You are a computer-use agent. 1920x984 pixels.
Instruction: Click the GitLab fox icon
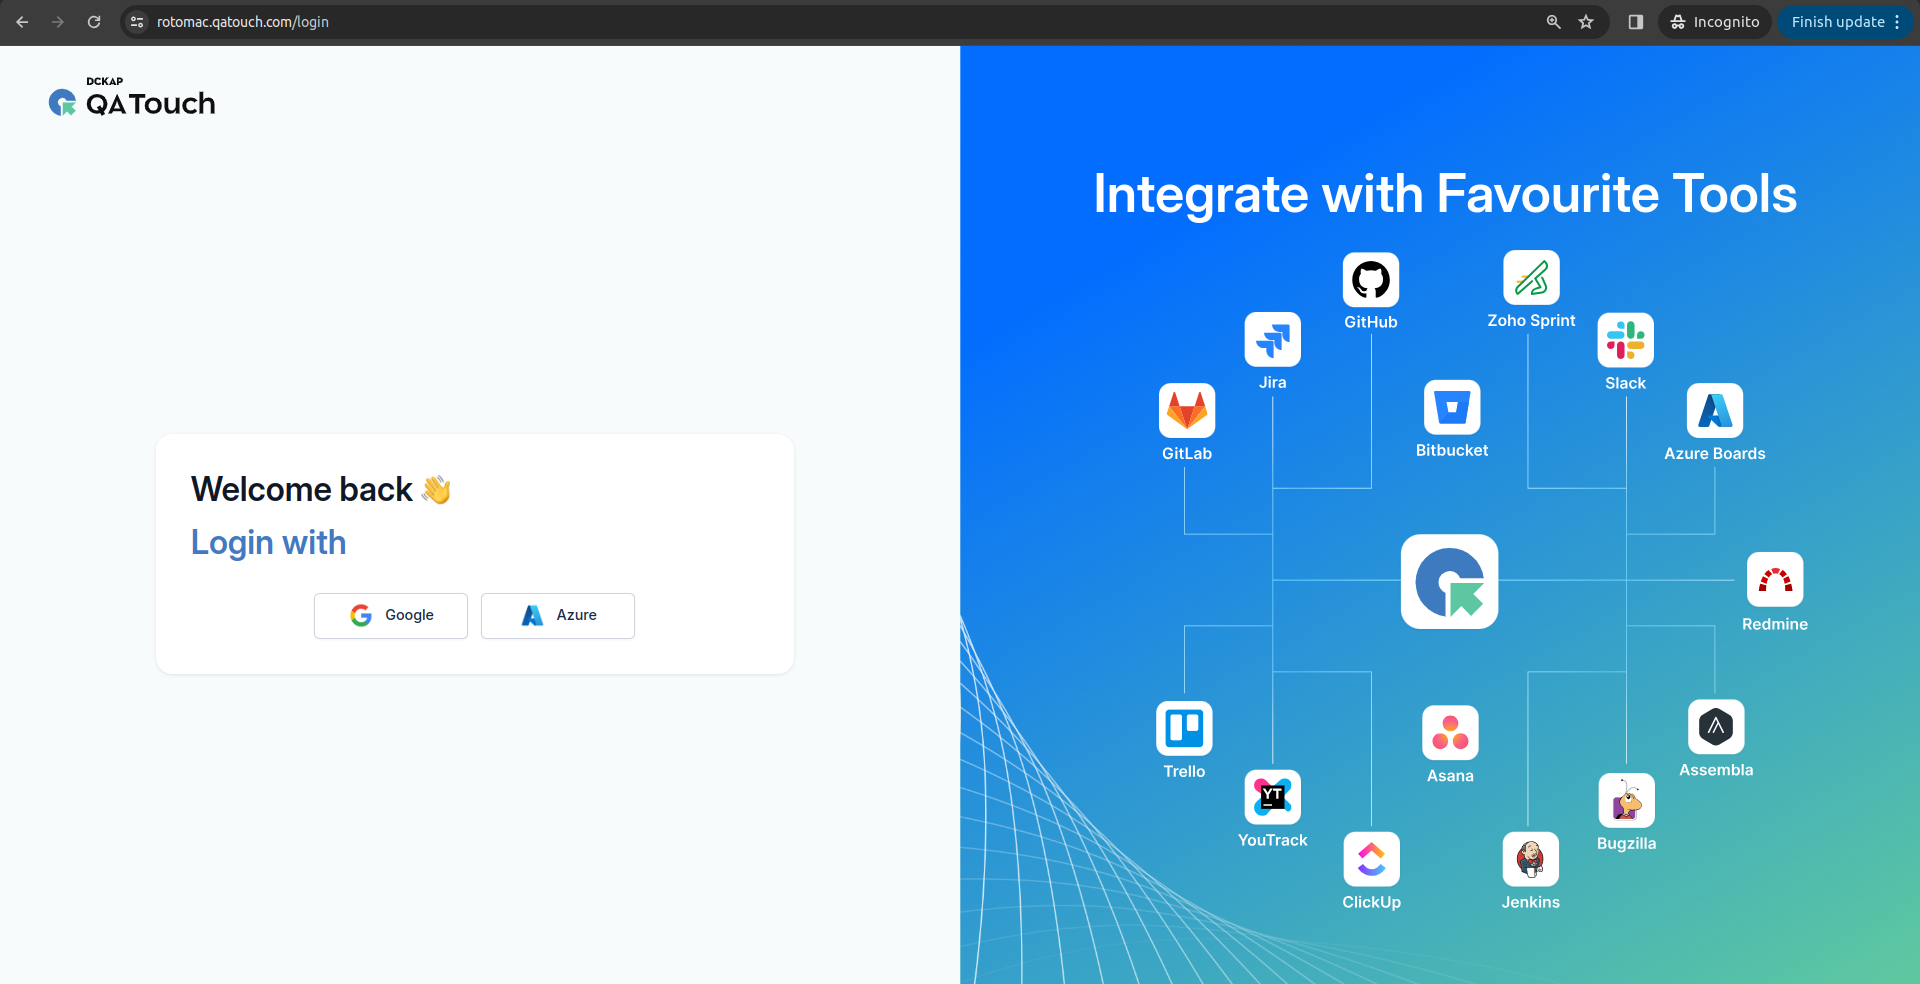point(1187,411)
